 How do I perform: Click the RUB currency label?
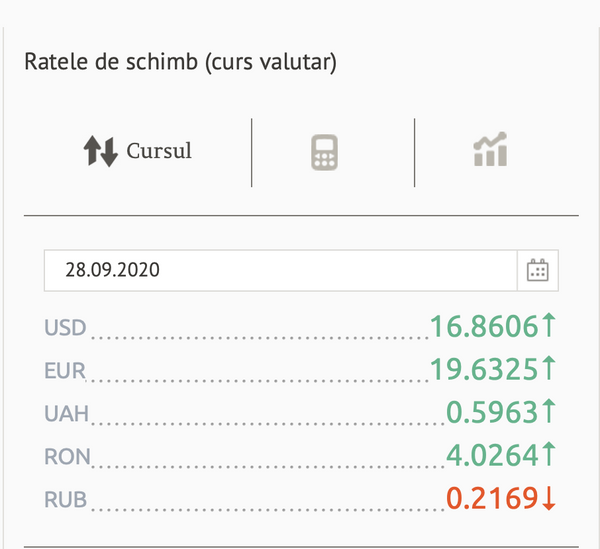[x=66, y=500]
